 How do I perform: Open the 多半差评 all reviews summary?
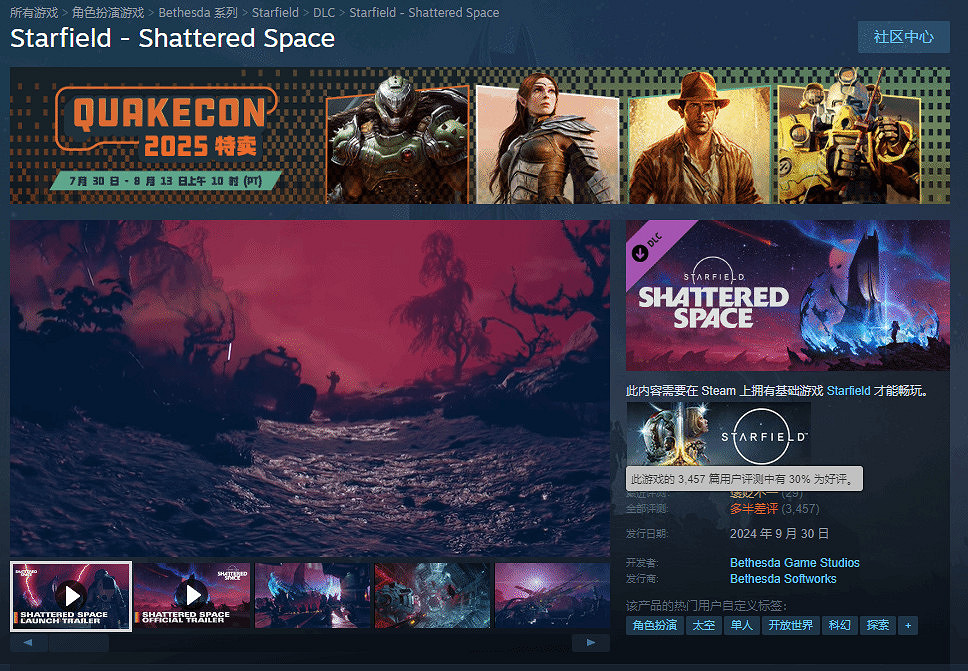tap(753, 509)
